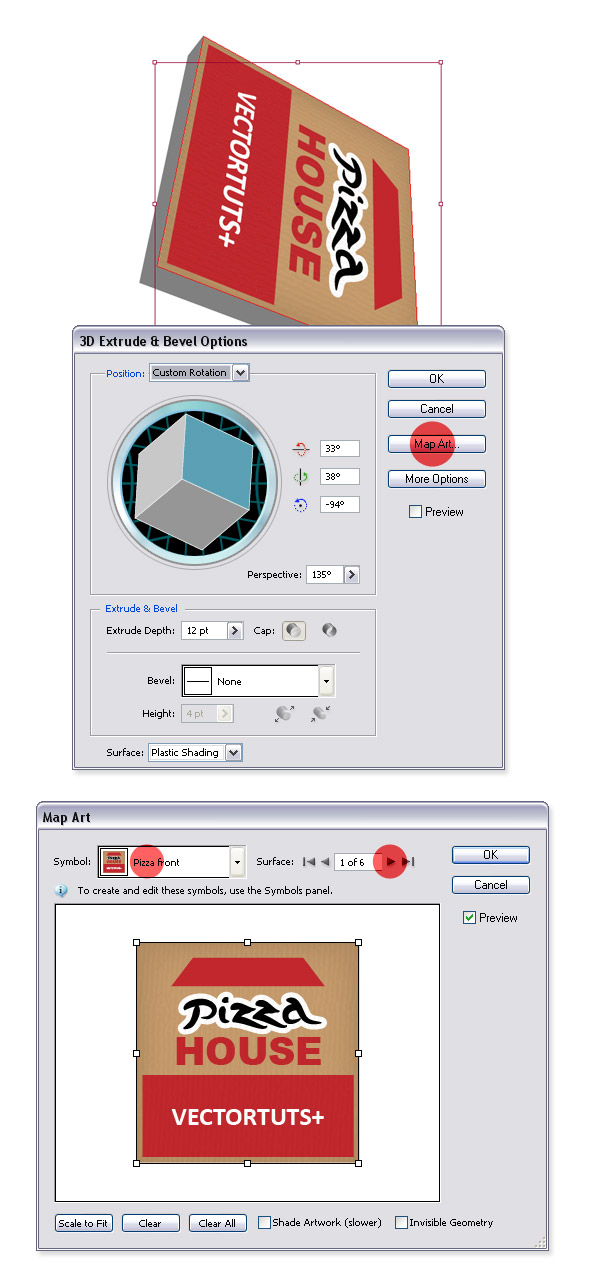Go to first surface in Map Art
Screen dimensions: 600x1288
310,862
